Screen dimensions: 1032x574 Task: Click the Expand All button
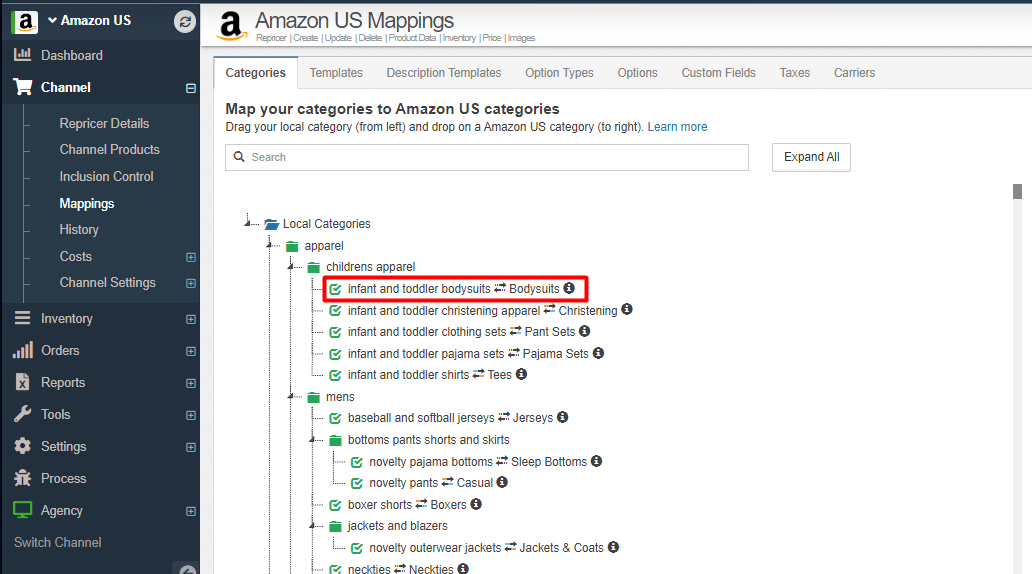pyautogui.click(x=811, y=157)
